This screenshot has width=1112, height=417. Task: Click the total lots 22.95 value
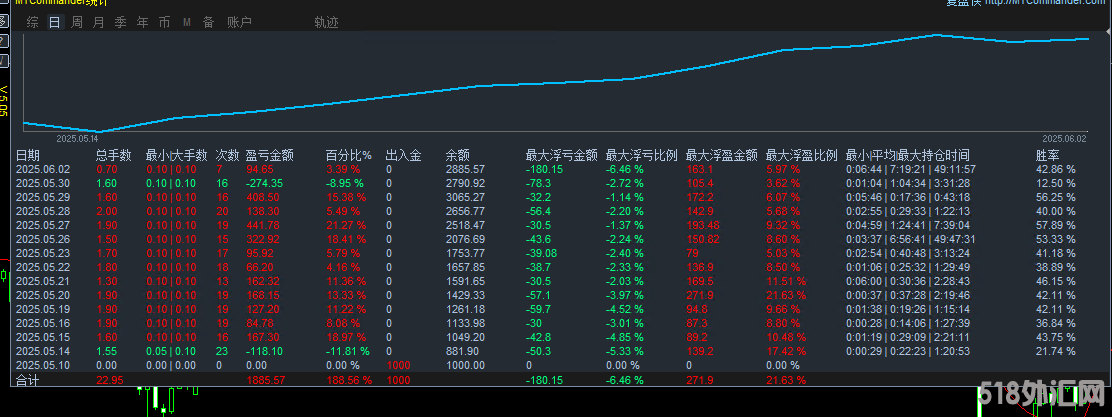(x=109, y=380)
